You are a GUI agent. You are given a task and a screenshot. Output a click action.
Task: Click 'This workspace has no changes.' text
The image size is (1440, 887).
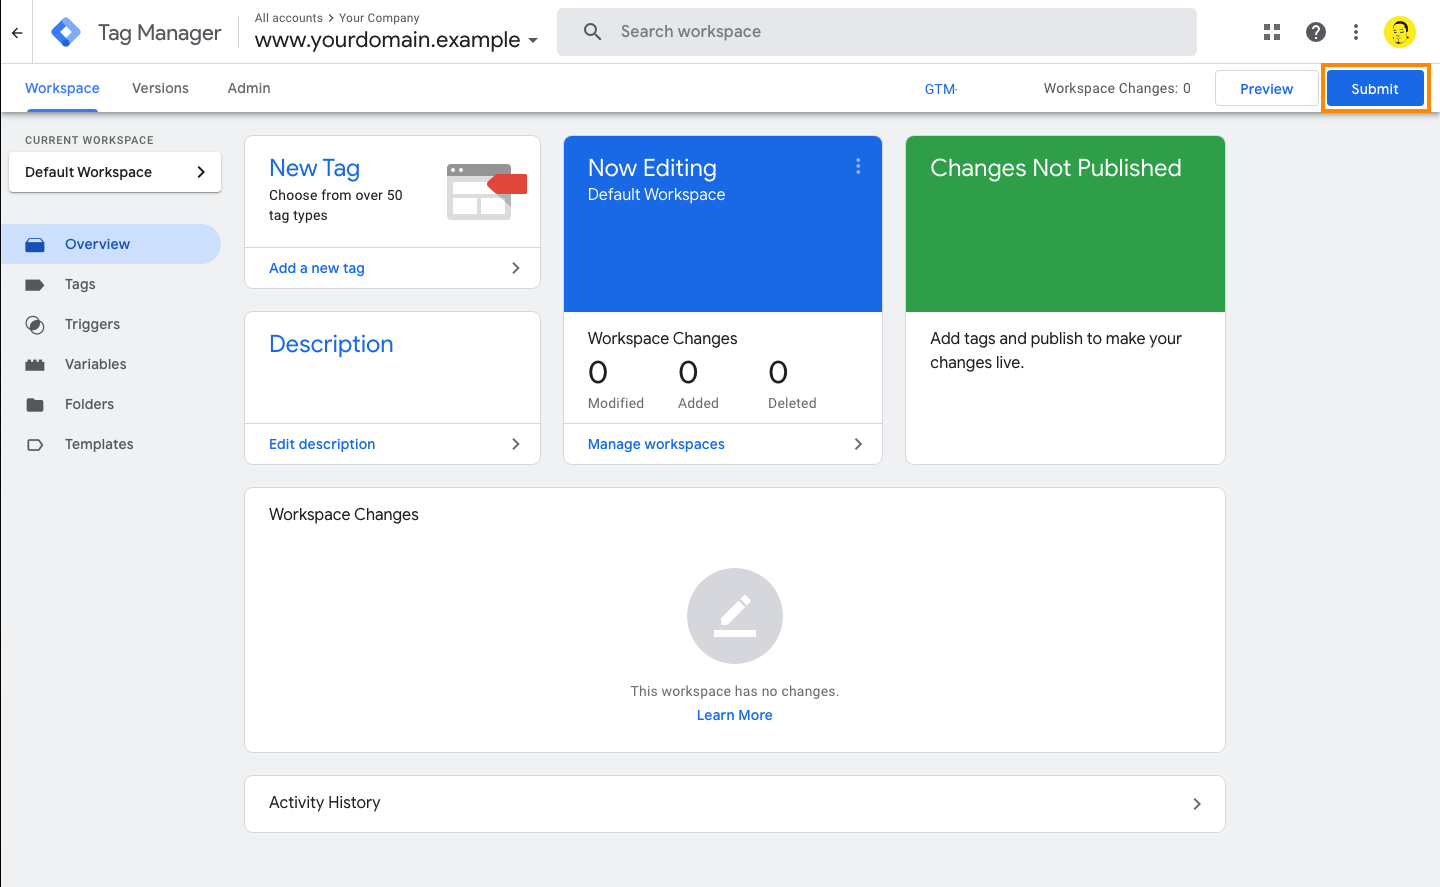coord(735,691)
